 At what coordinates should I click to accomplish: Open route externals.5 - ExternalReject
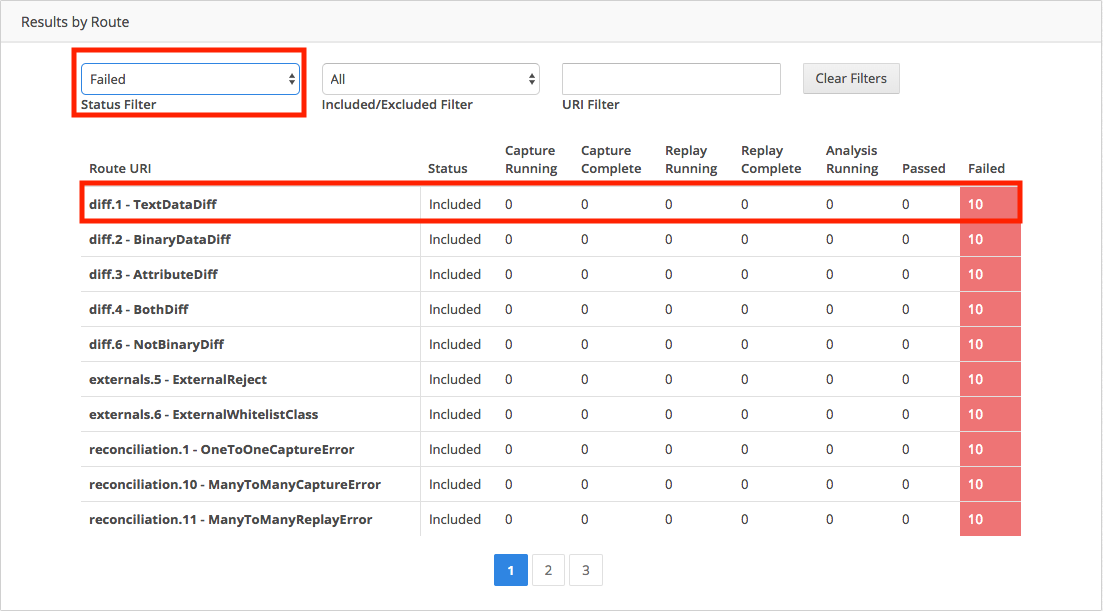(178, 380)
